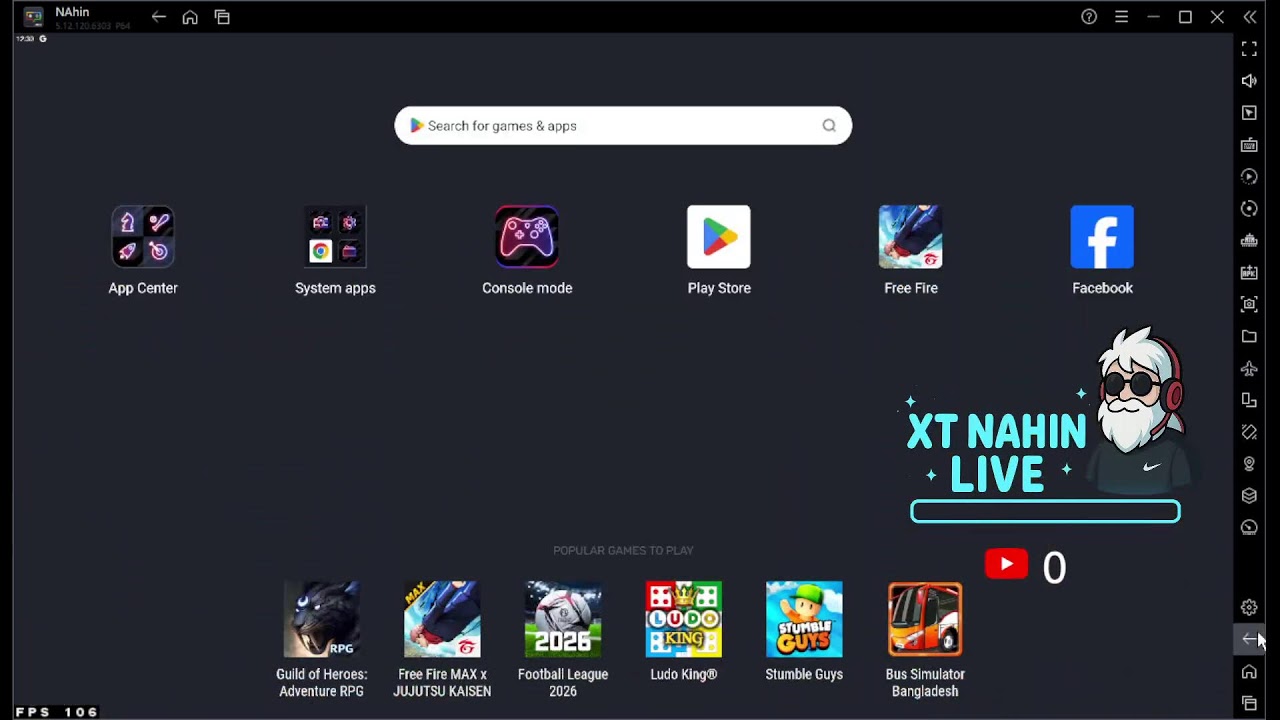Take a screenshot with the camera icon
The image size is (1280, 720).
coord(1249,304)
